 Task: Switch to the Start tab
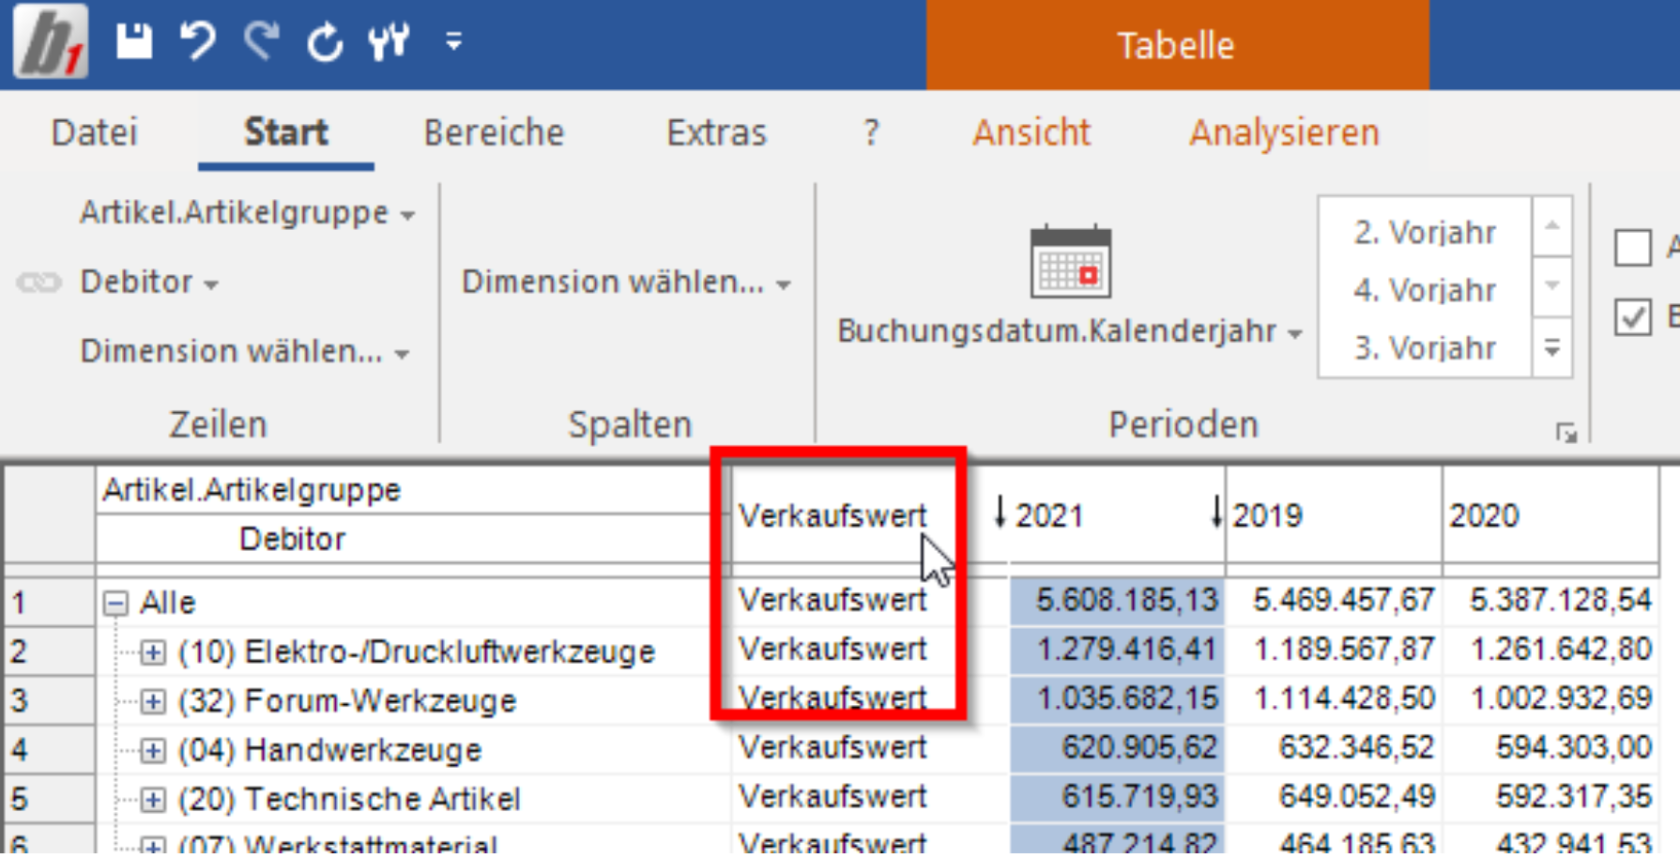(x=286, y=132)
